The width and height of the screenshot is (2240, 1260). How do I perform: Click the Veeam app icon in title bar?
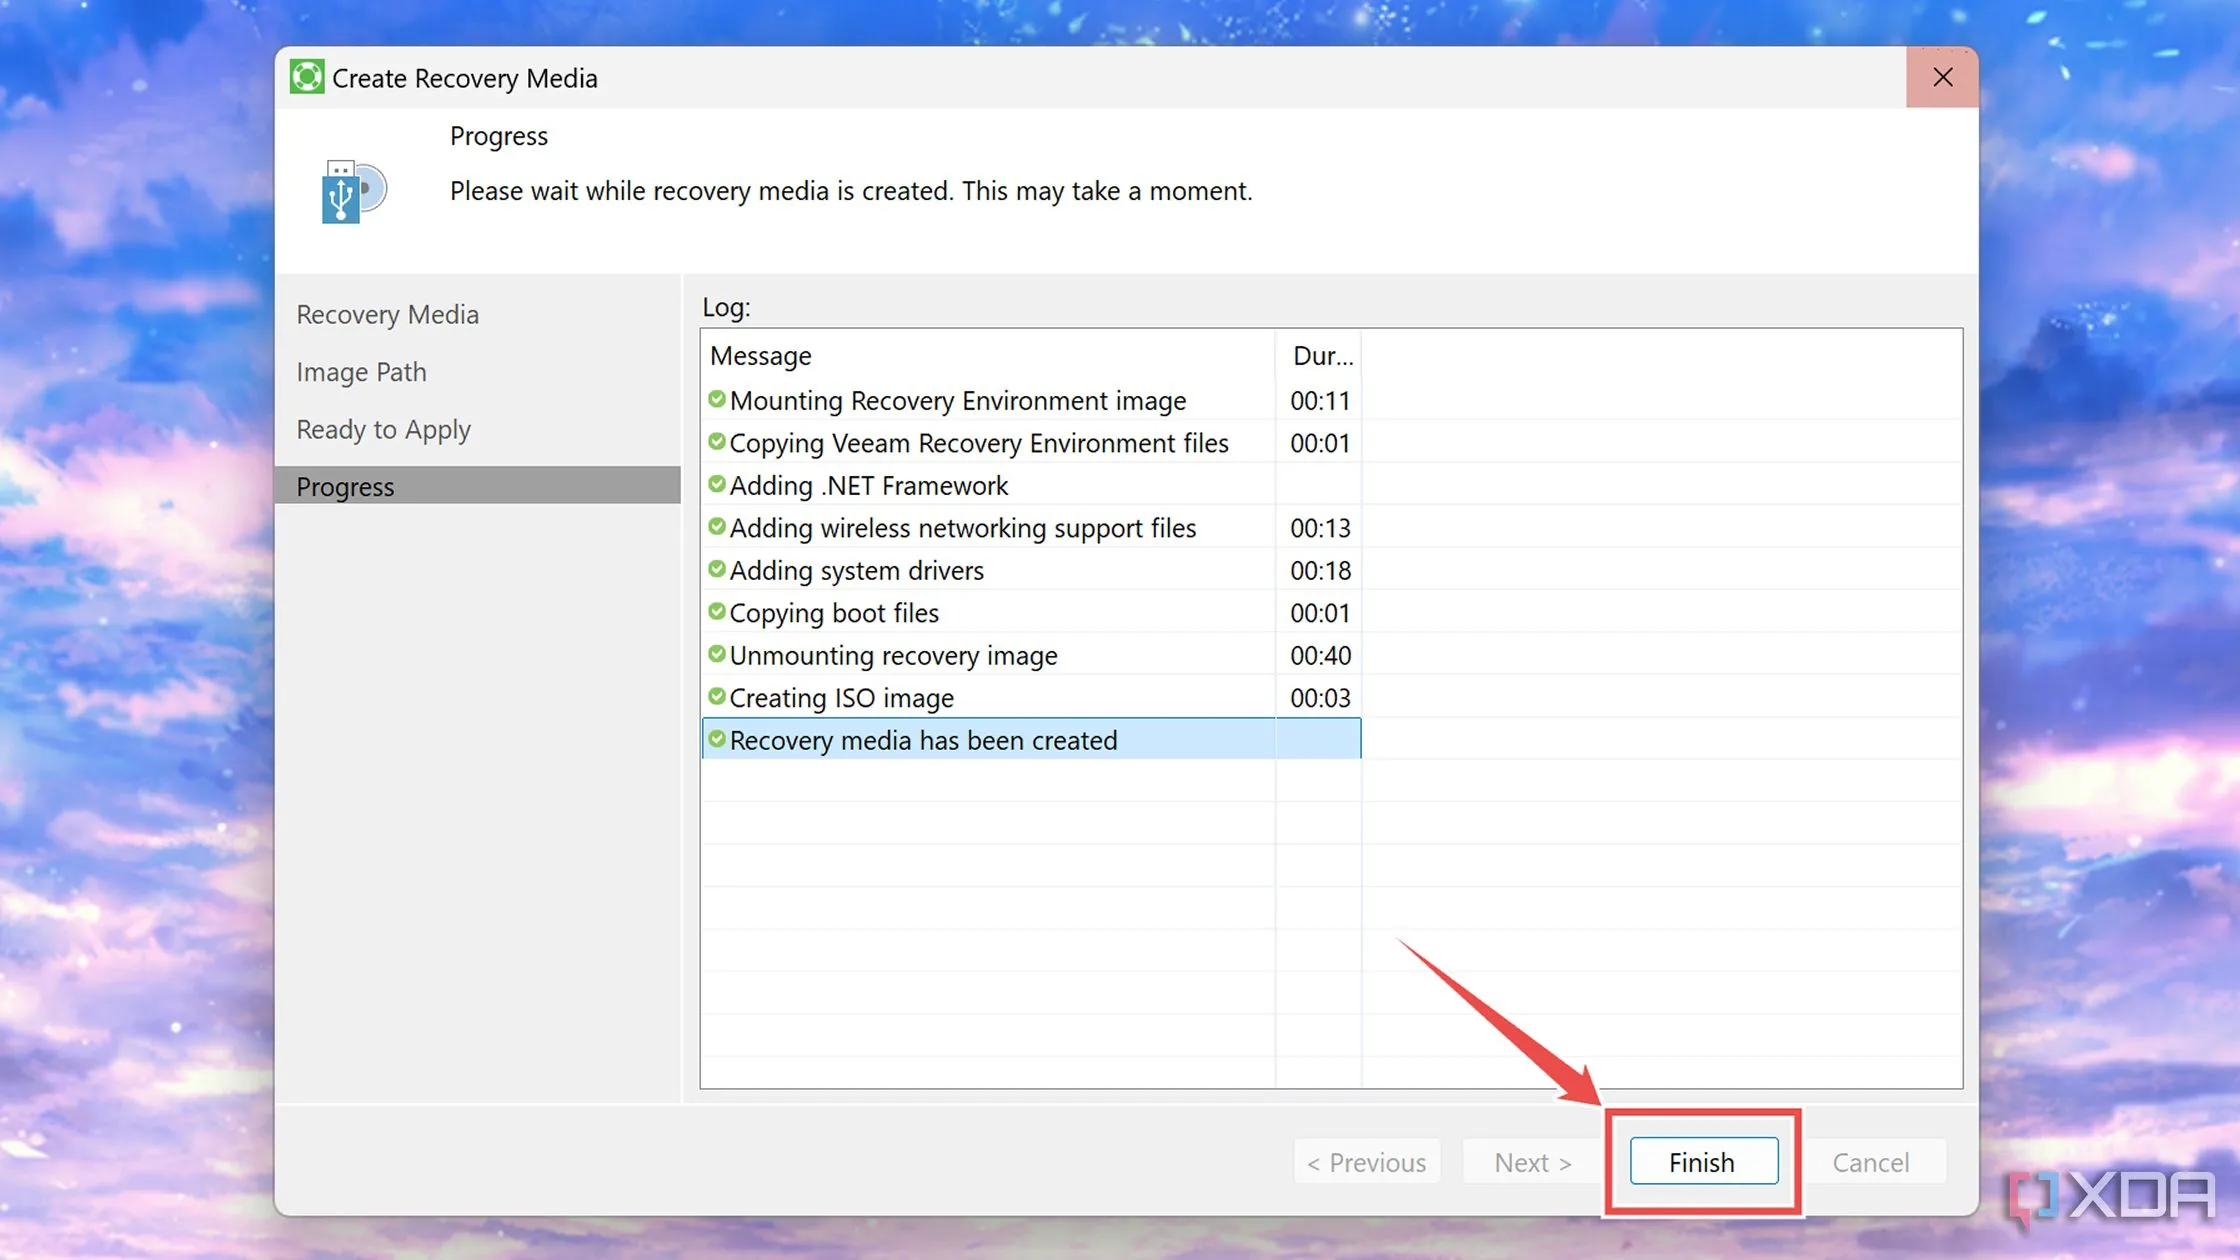(x=307, y=77)
